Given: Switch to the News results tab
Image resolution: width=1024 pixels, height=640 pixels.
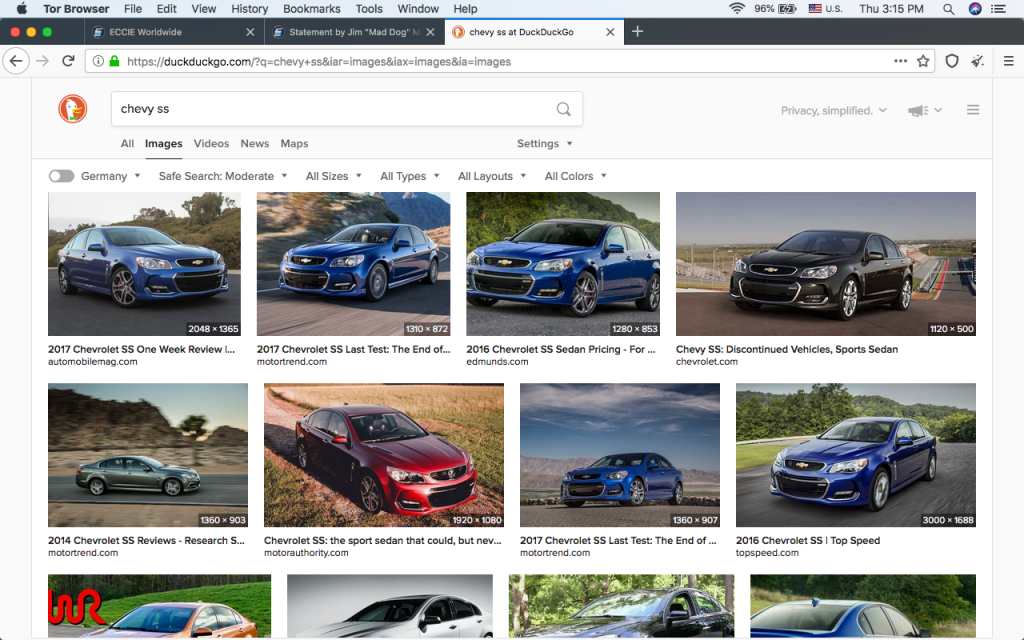Looking at the screenshot, I should (255, 144).
